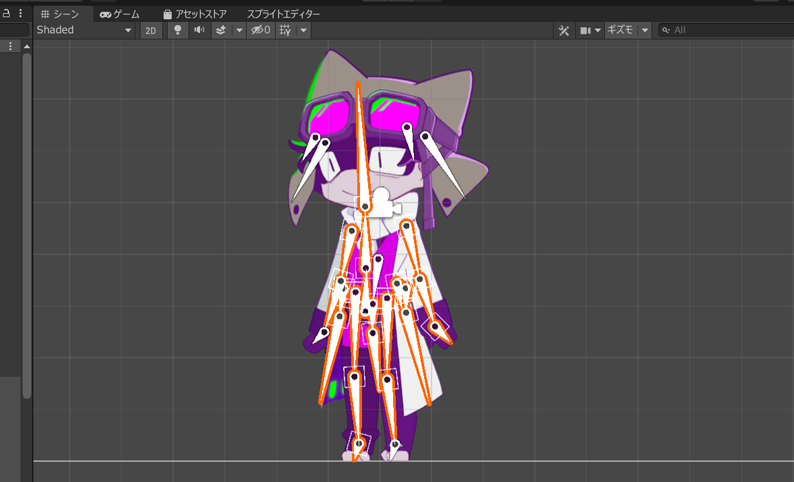The height and width of the screenshot is (482, 794).
Task: Open the component editor tools wrench icon
Action: pyautogui.click(x=564, y=30)
